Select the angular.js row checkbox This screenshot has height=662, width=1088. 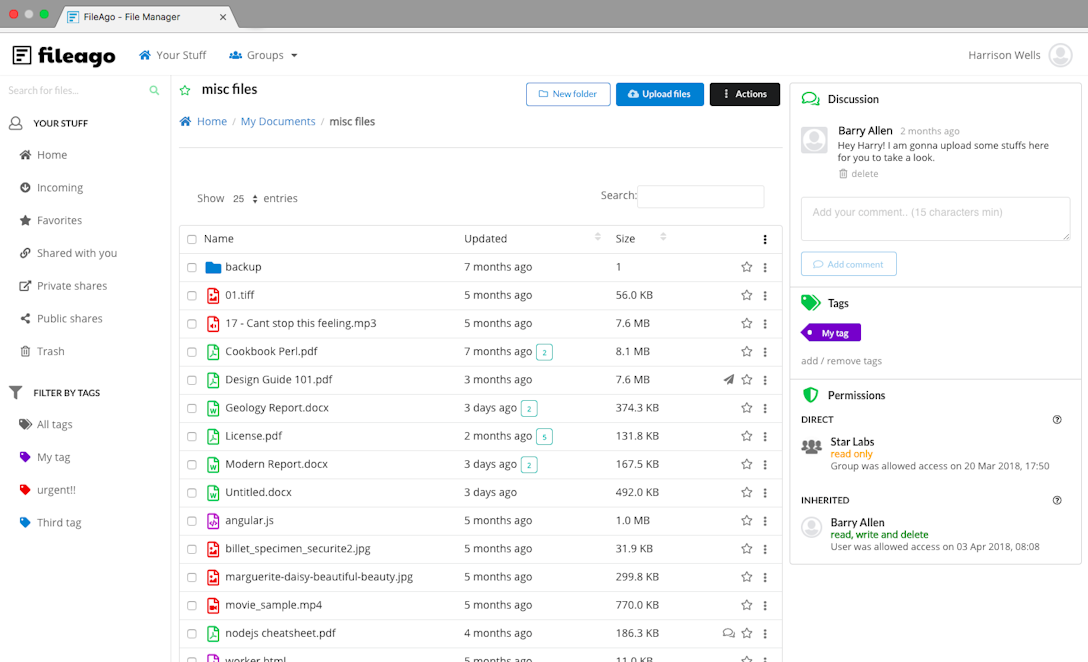(x=192, y=521)
